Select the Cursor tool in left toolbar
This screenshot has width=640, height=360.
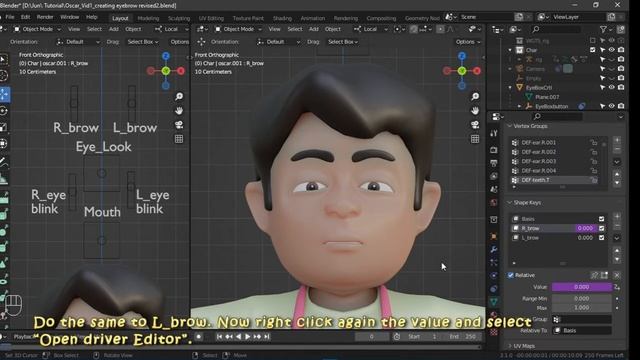4,76
